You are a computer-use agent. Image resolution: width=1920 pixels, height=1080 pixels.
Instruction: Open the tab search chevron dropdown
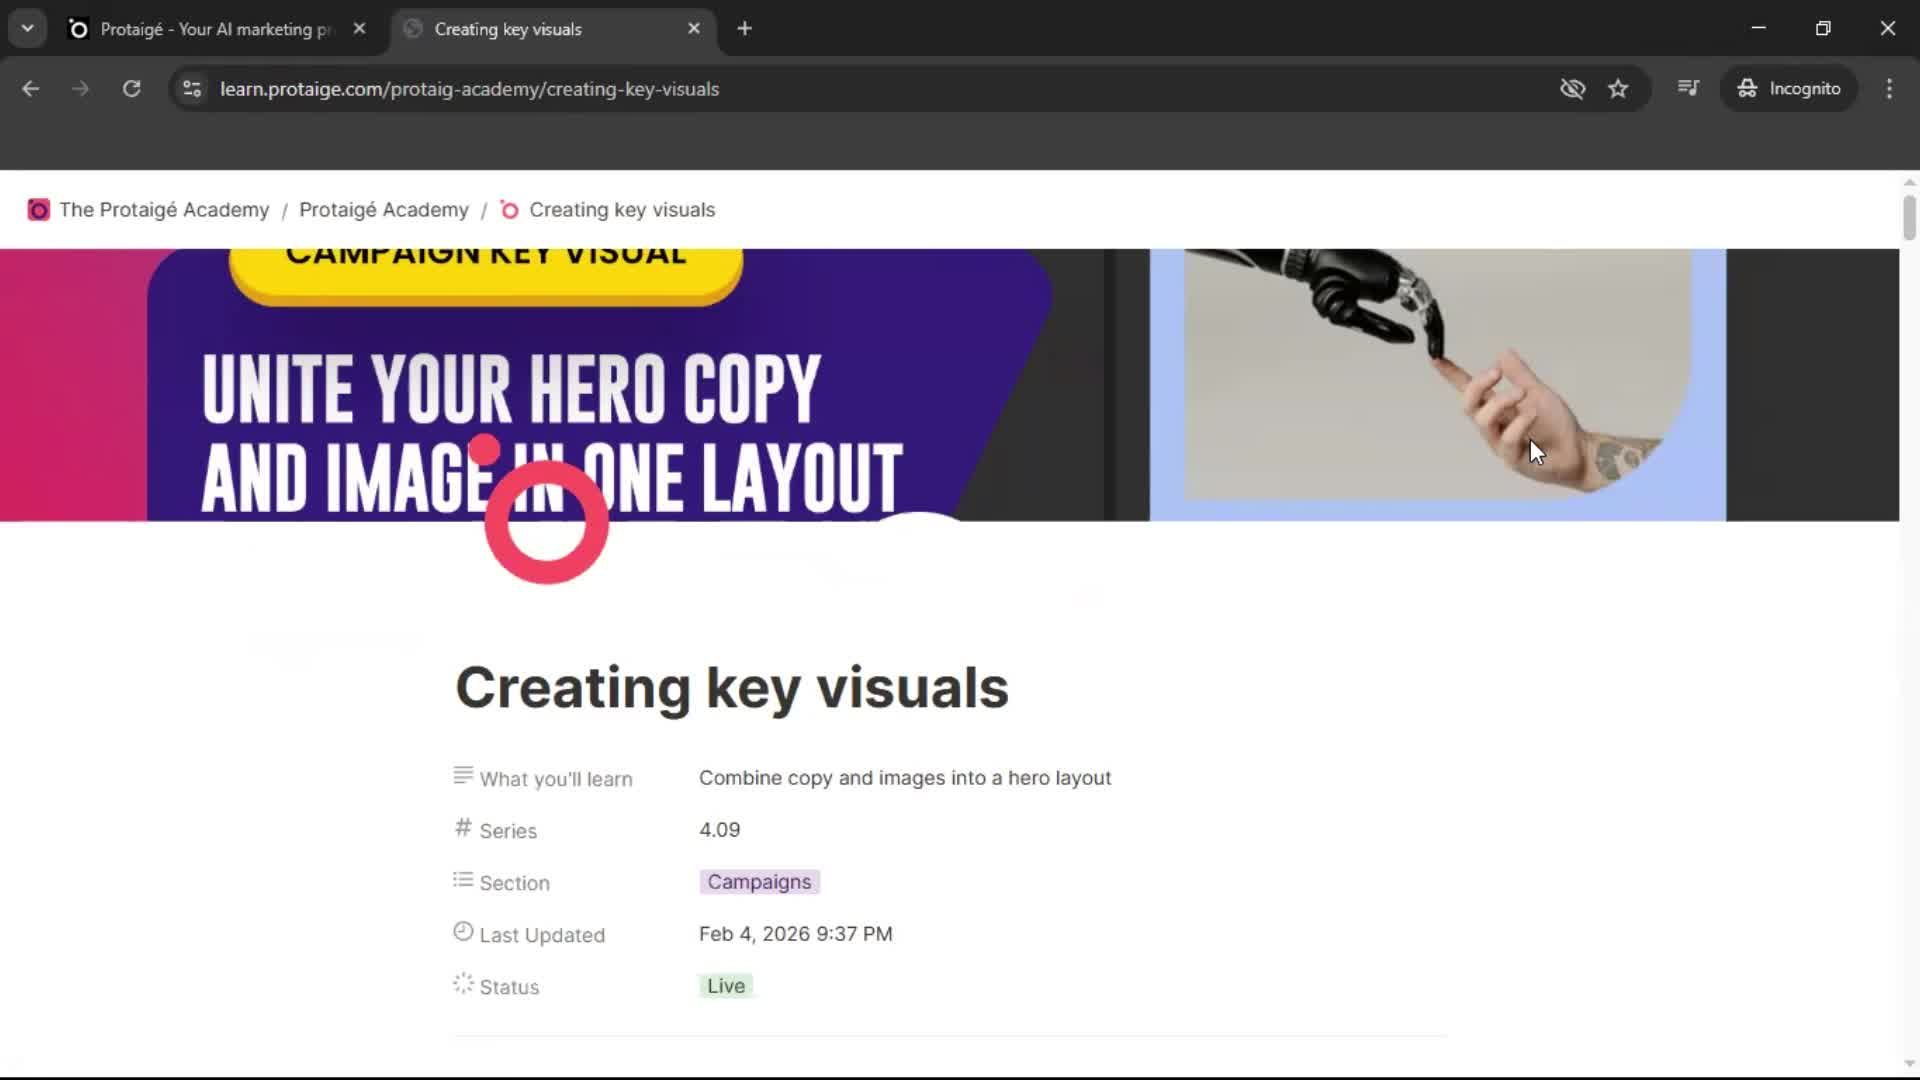point(27,28)
